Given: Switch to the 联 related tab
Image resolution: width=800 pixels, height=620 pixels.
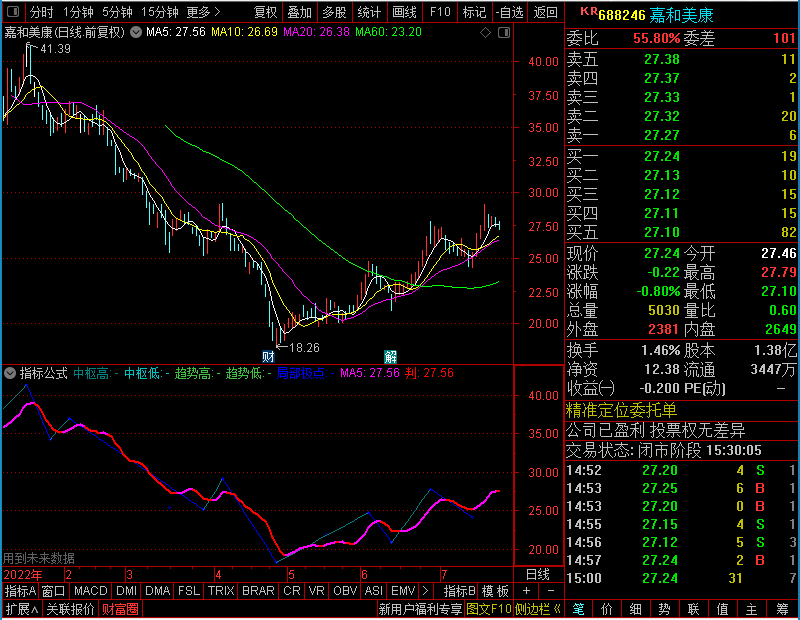Looking at the screenshot, I should (693, 609).
